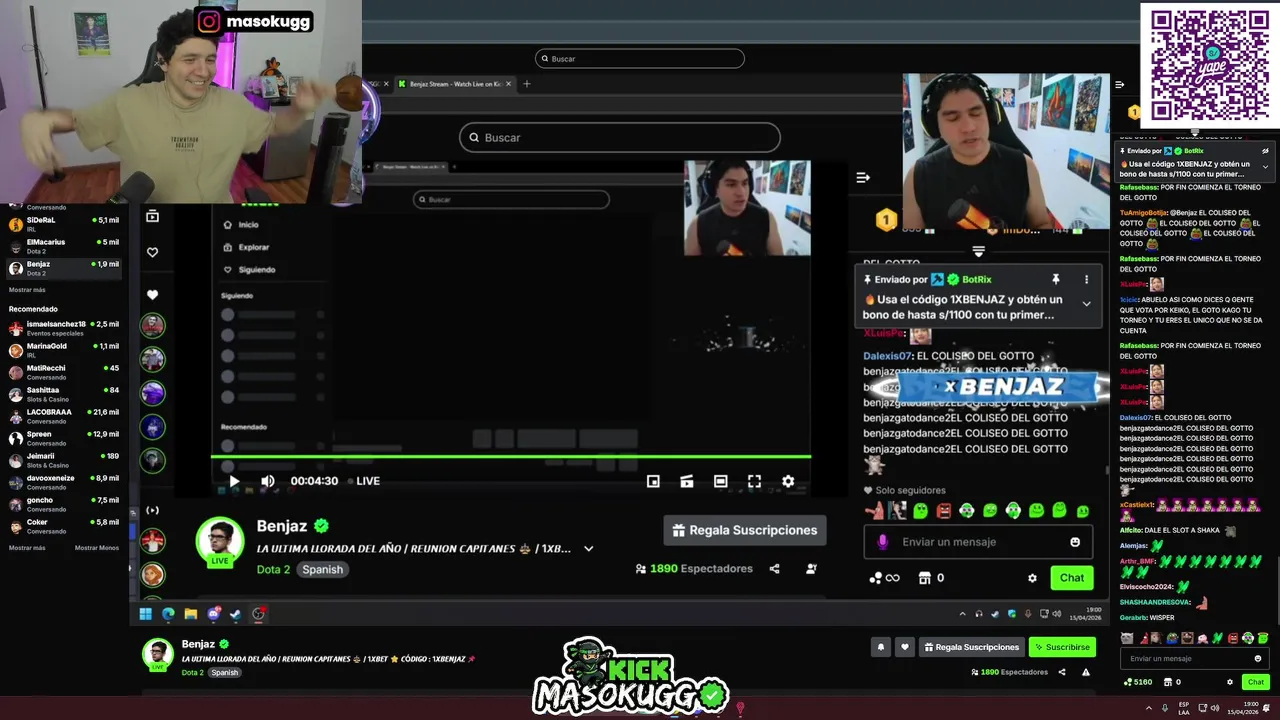Click the Buscar search field in nested browser

pyautogui.click(x=620, y=137)
